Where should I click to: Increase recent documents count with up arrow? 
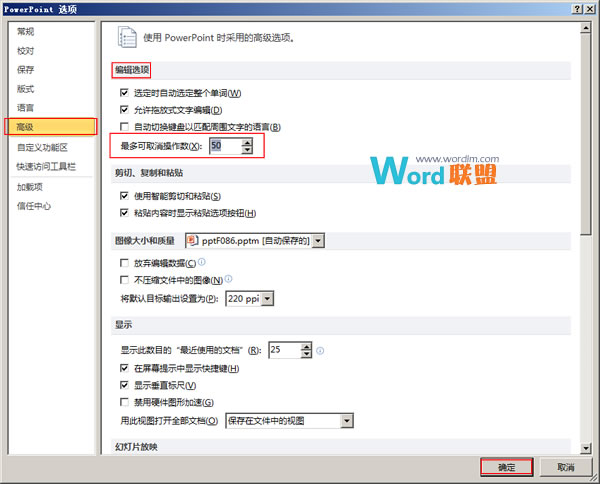pos(307,346)
